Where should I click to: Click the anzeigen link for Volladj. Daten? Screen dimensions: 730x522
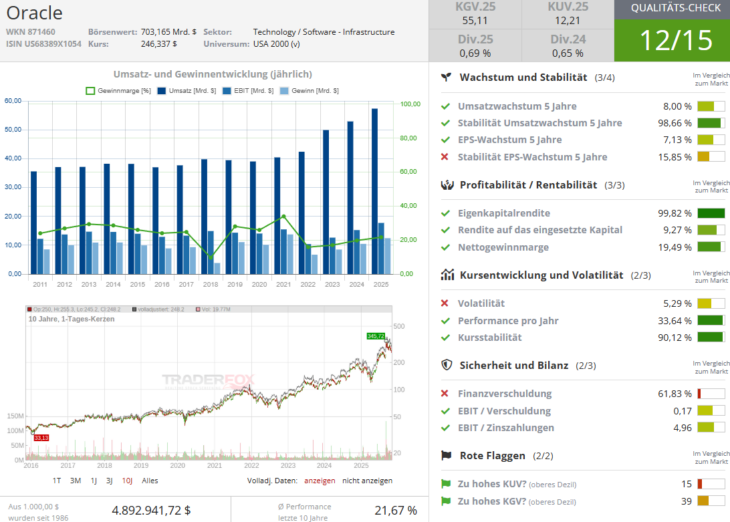320,480
